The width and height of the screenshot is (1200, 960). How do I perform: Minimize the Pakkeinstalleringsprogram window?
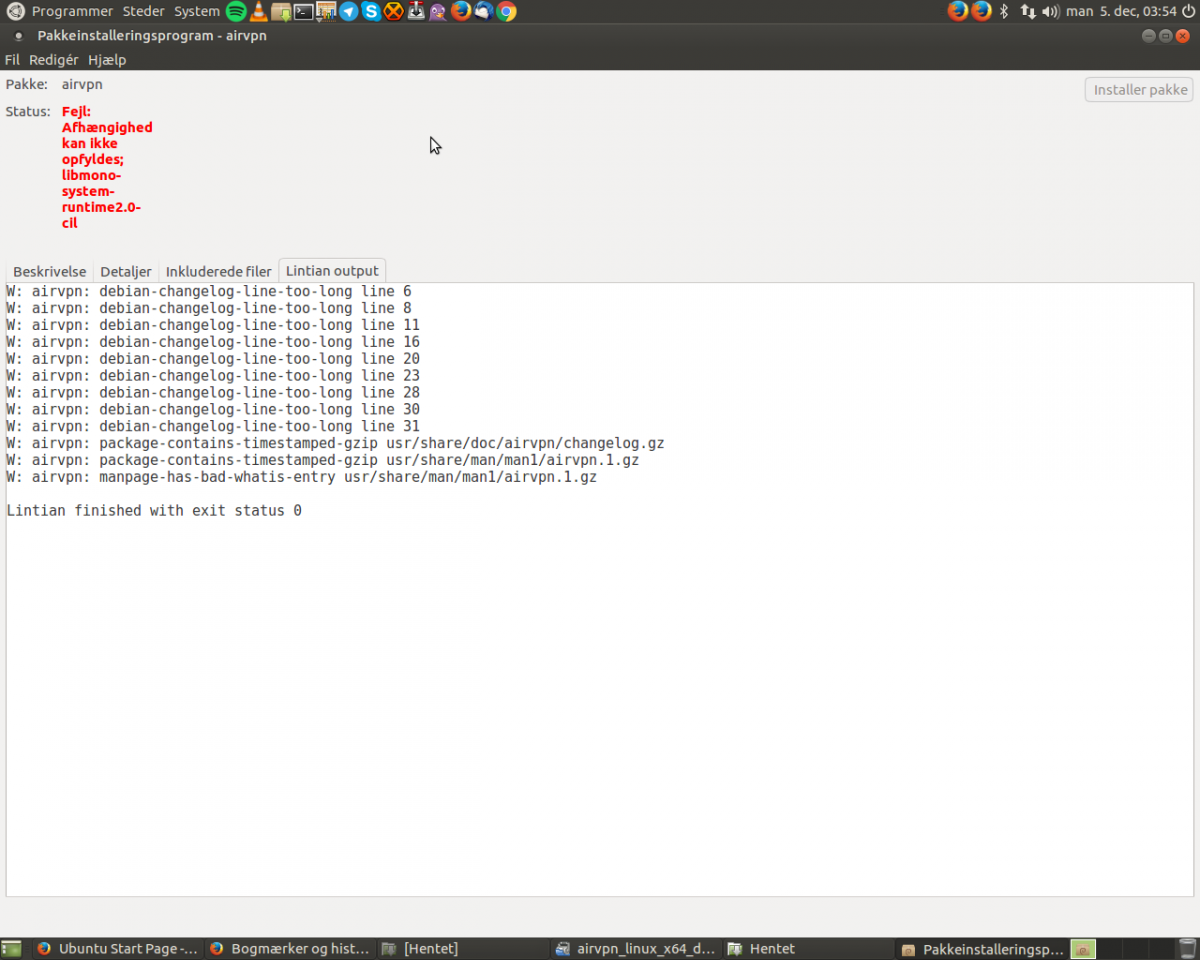pyautogui.click(x=1148, y=35)
